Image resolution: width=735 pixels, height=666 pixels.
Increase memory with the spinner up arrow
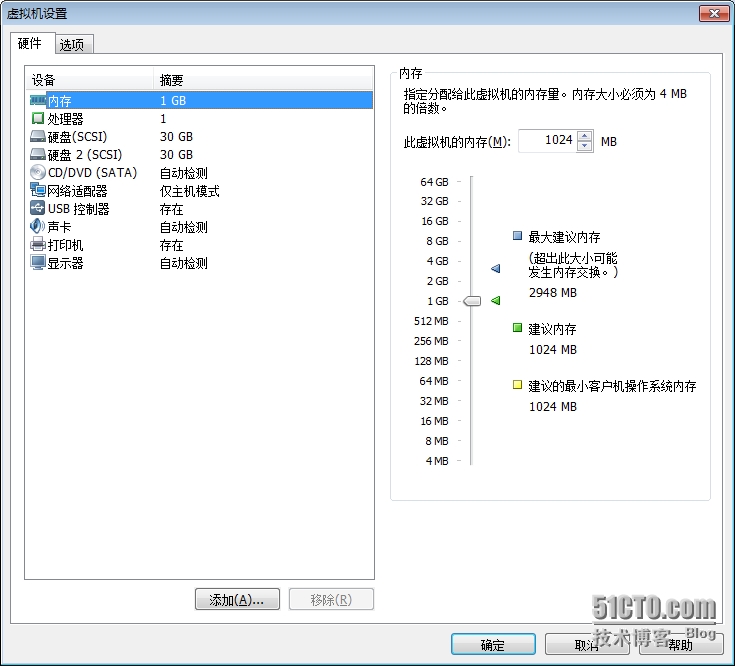pos(584,136)
